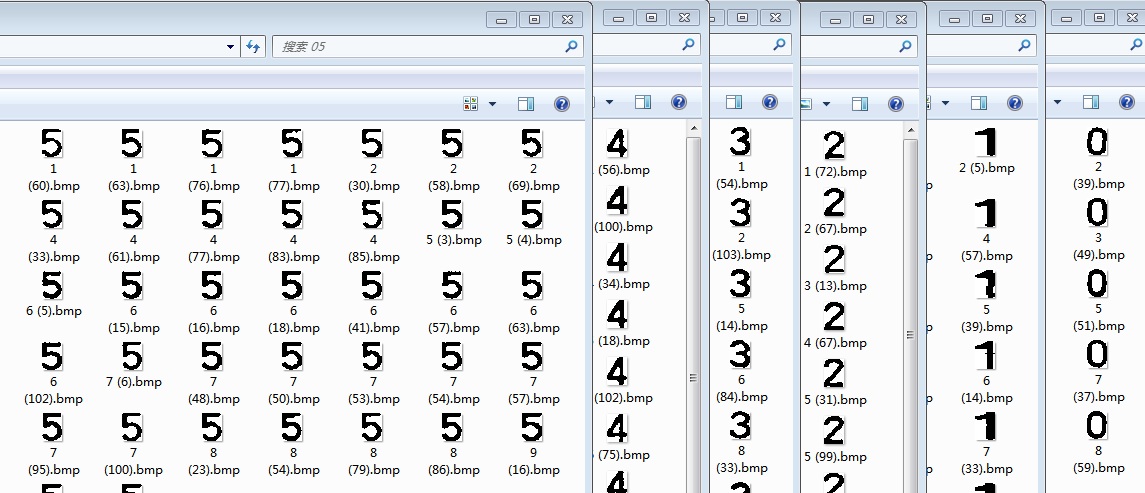Click the file name 7 (100).bmp

tap(133, 462)
